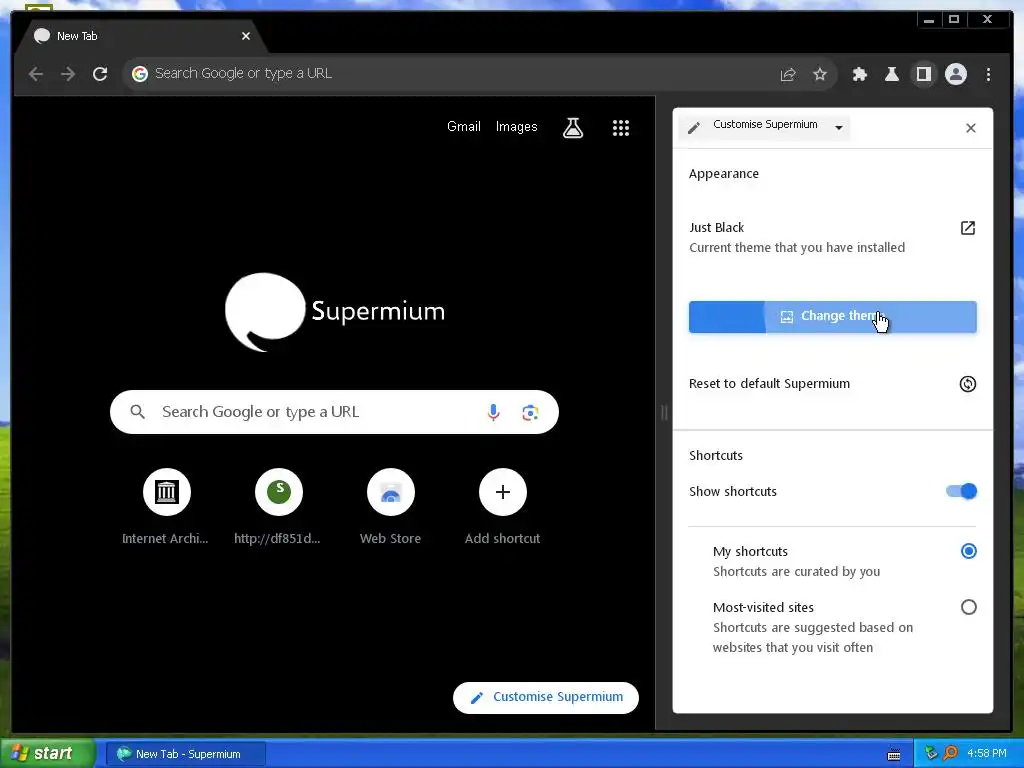Open the experiments flask in toolbar
Screen dimensions: 1024x768
891,74
